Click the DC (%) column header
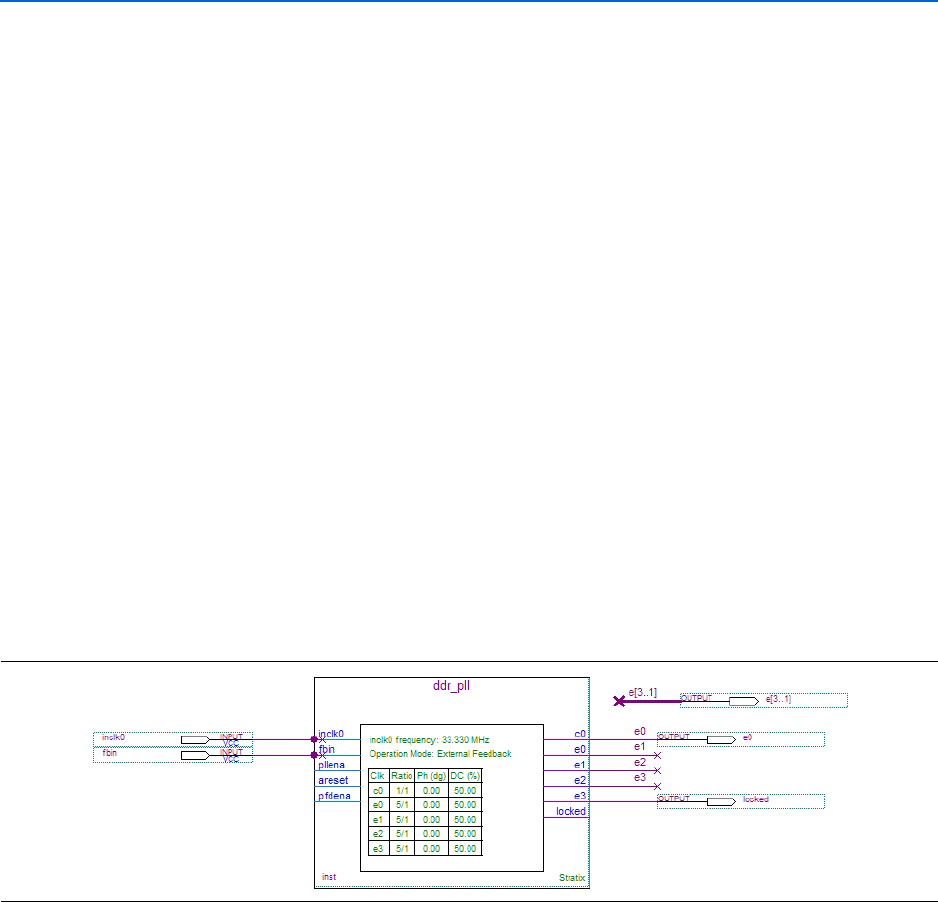This screenshot has height=902, width=938. (465, 776)
